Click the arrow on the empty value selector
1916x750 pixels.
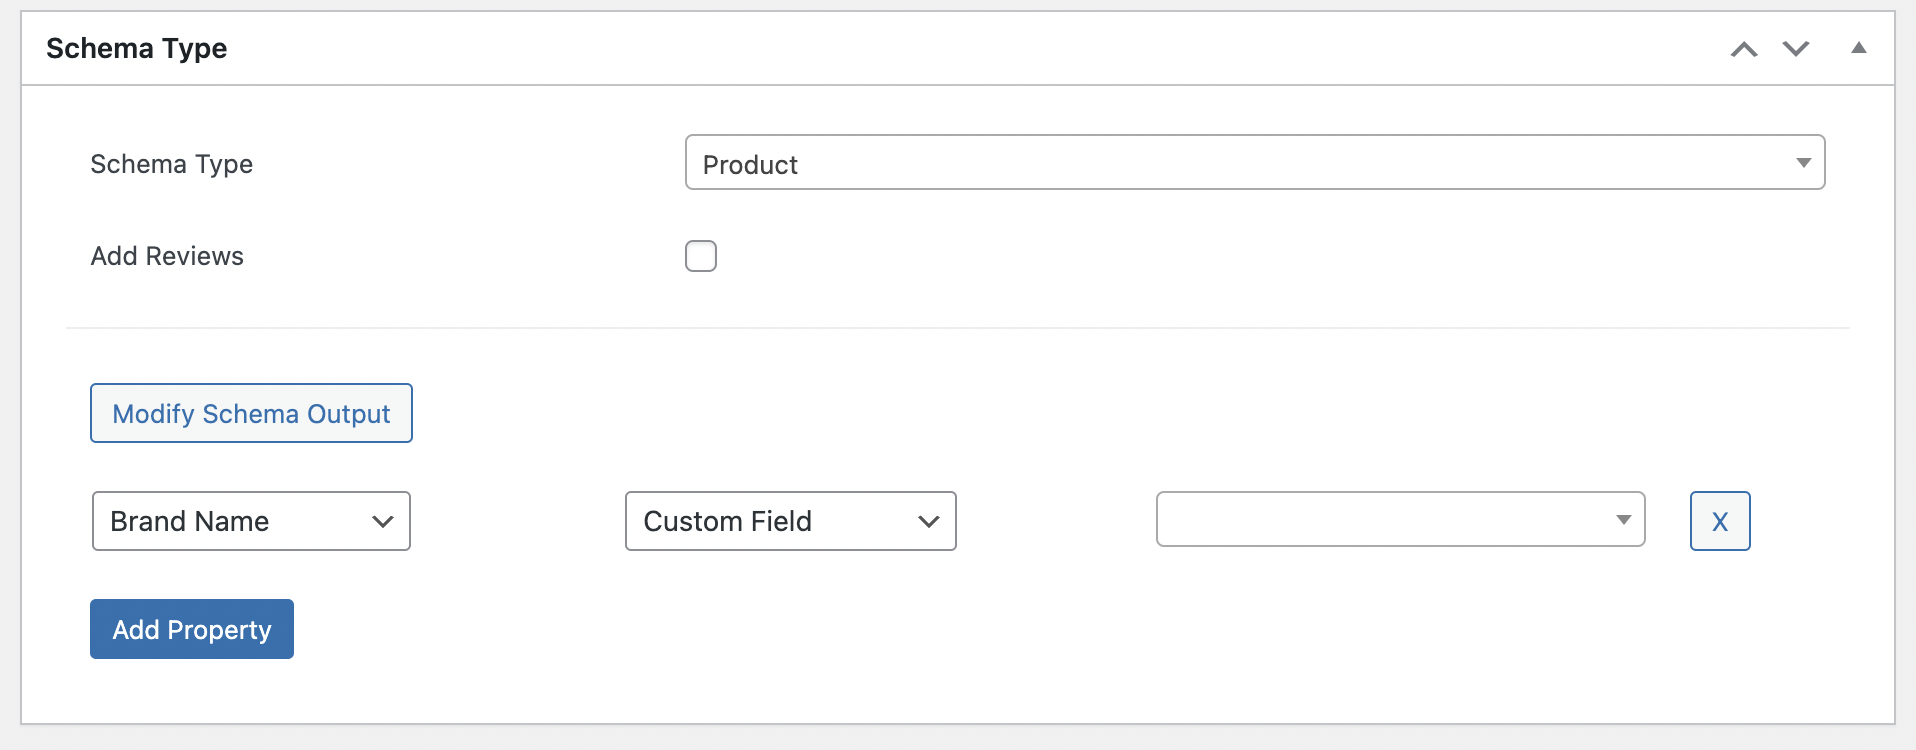1624,520
